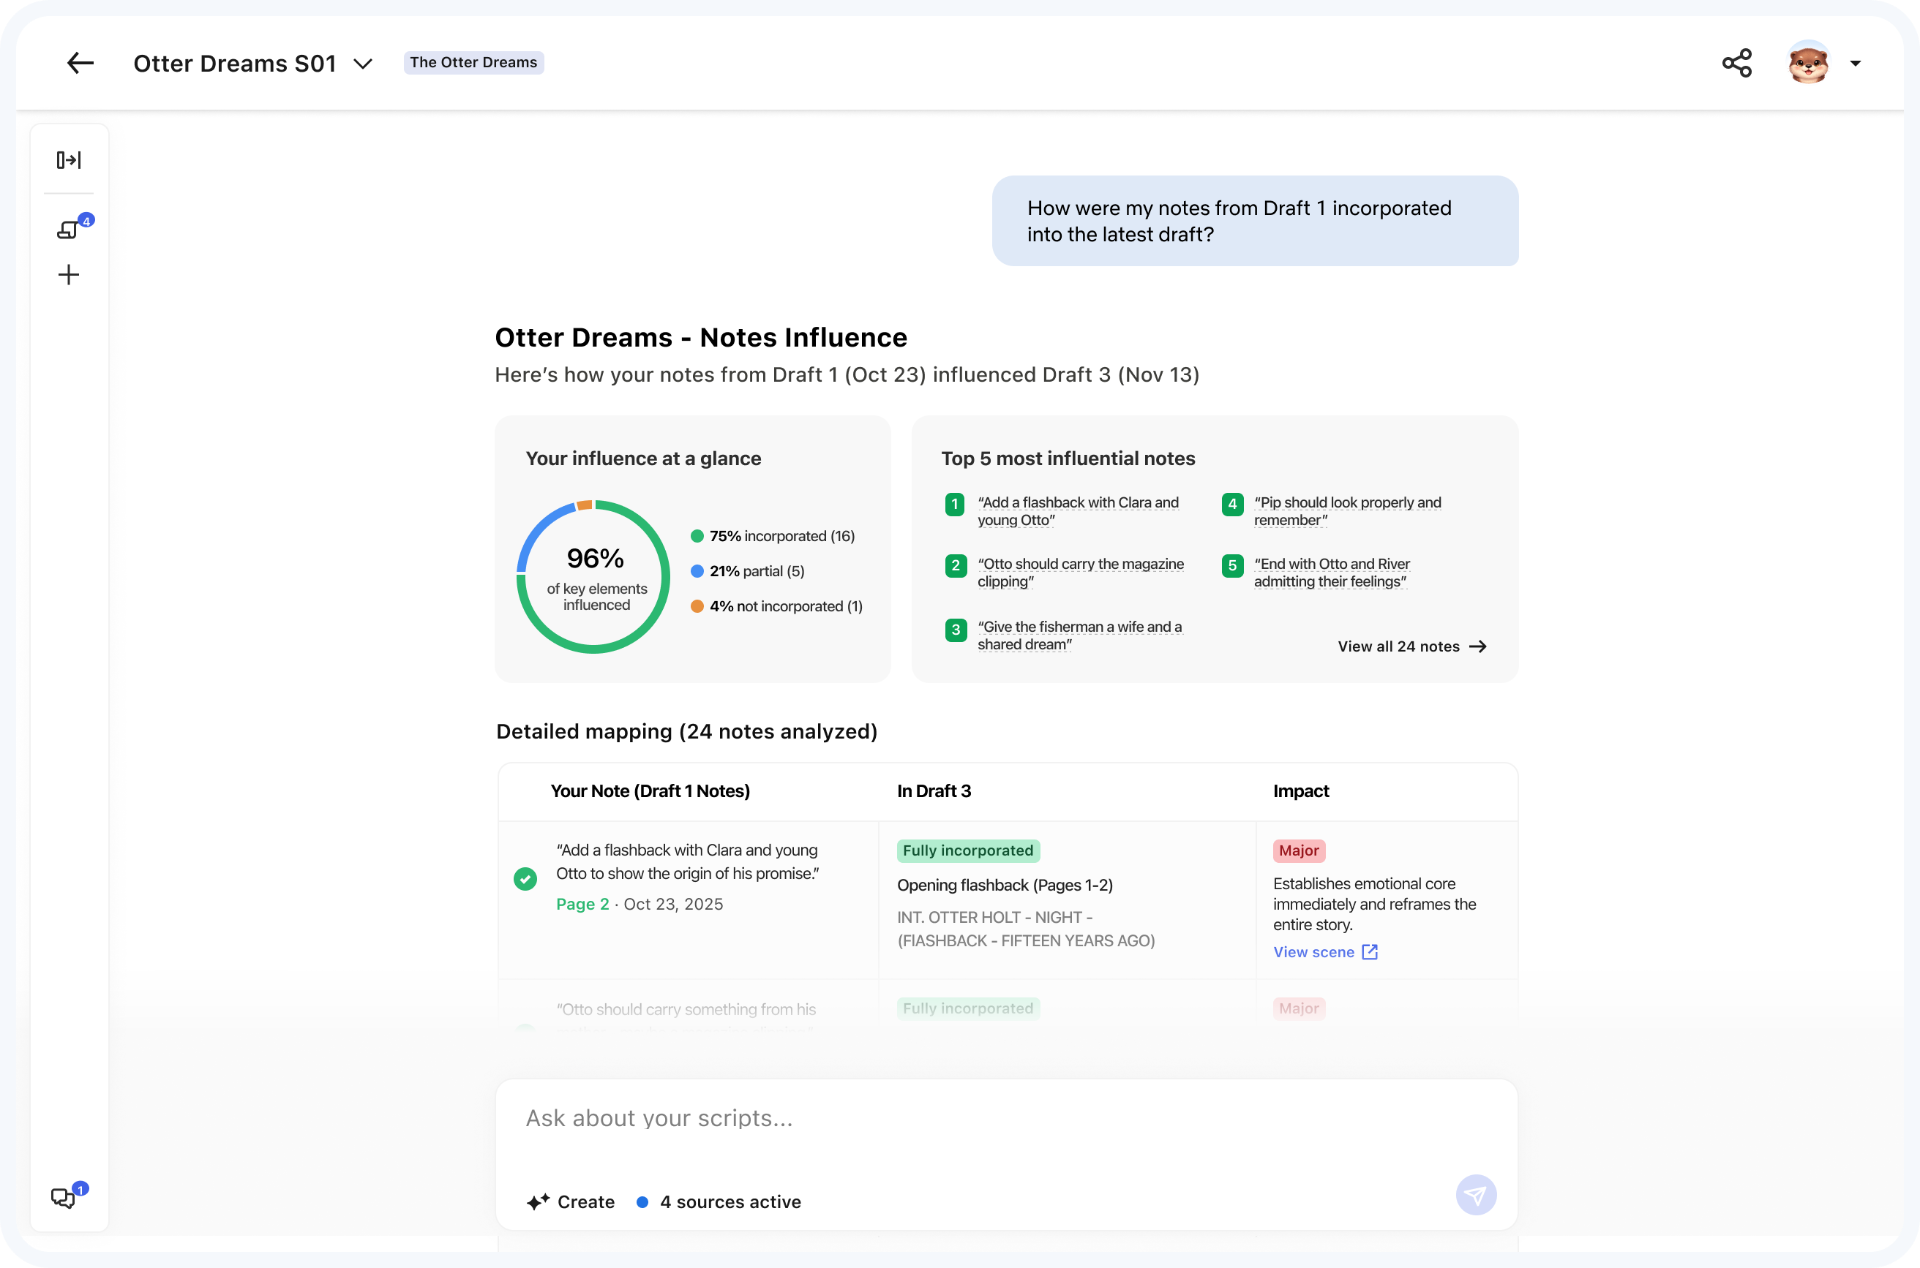
Task: Click number 1 badge in top notes
Action: (955, 504)
